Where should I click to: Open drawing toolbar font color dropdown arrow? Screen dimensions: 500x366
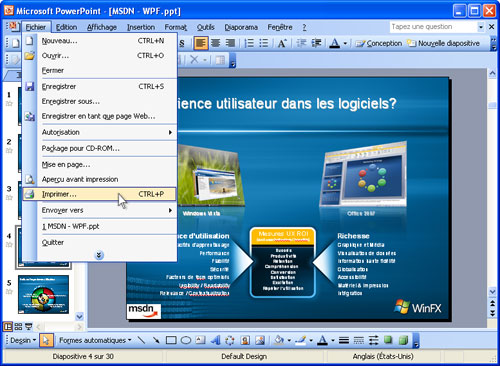coord(333,340)
